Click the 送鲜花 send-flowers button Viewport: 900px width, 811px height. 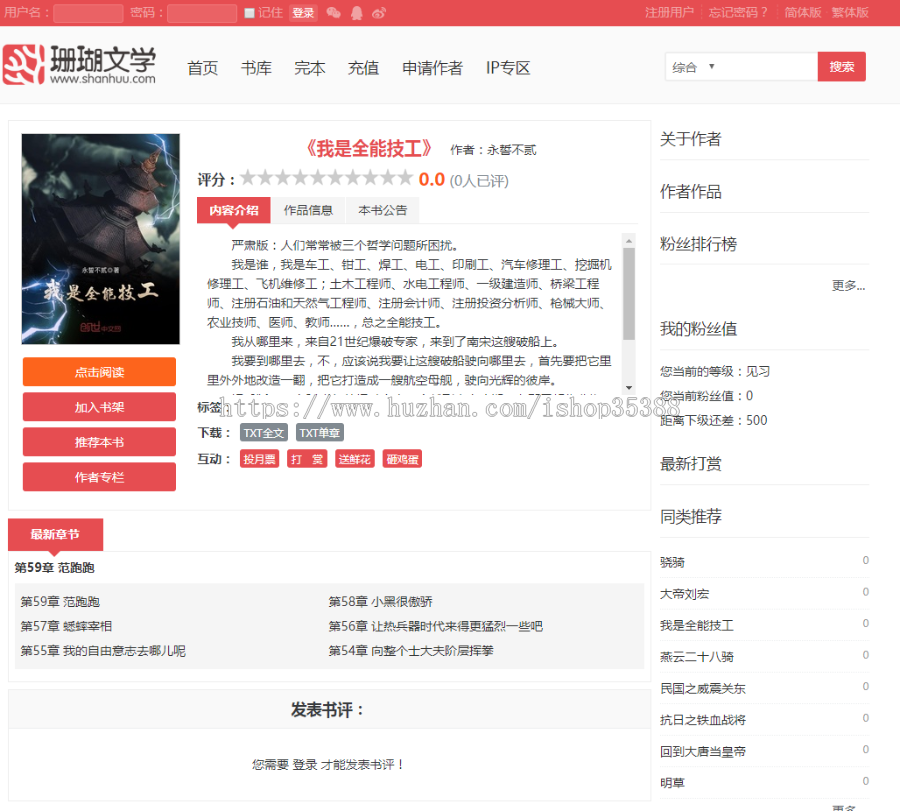(355, 458)
